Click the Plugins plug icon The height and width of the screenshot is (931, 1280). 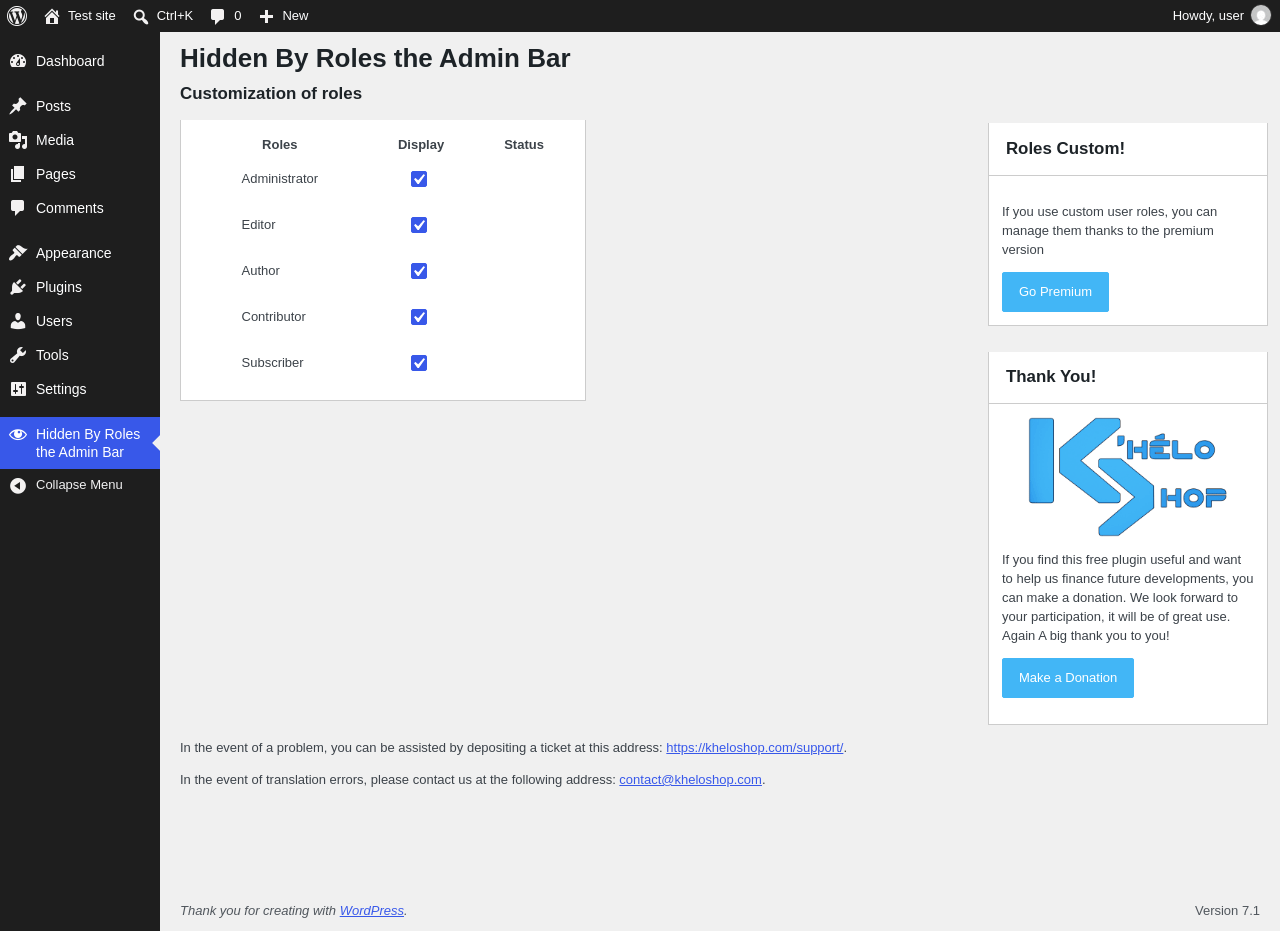pyautogui.click(x=18, y=287)
